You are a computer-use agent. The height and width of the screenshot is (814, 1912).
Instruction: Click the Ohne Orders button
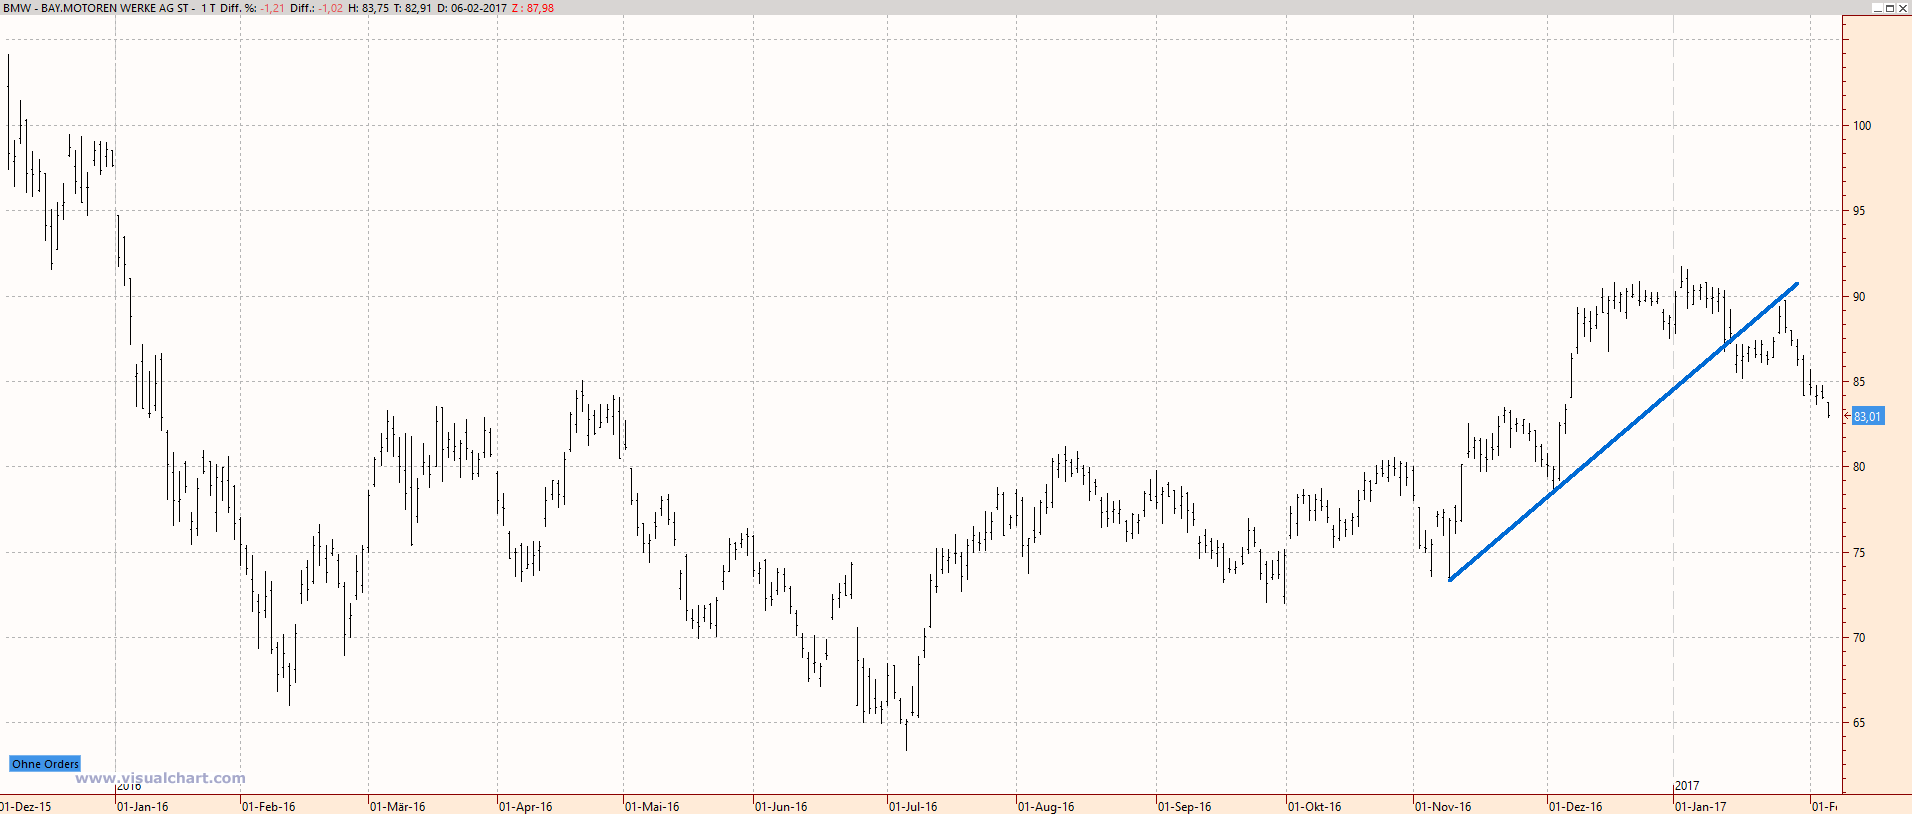(x=45, y=764)
